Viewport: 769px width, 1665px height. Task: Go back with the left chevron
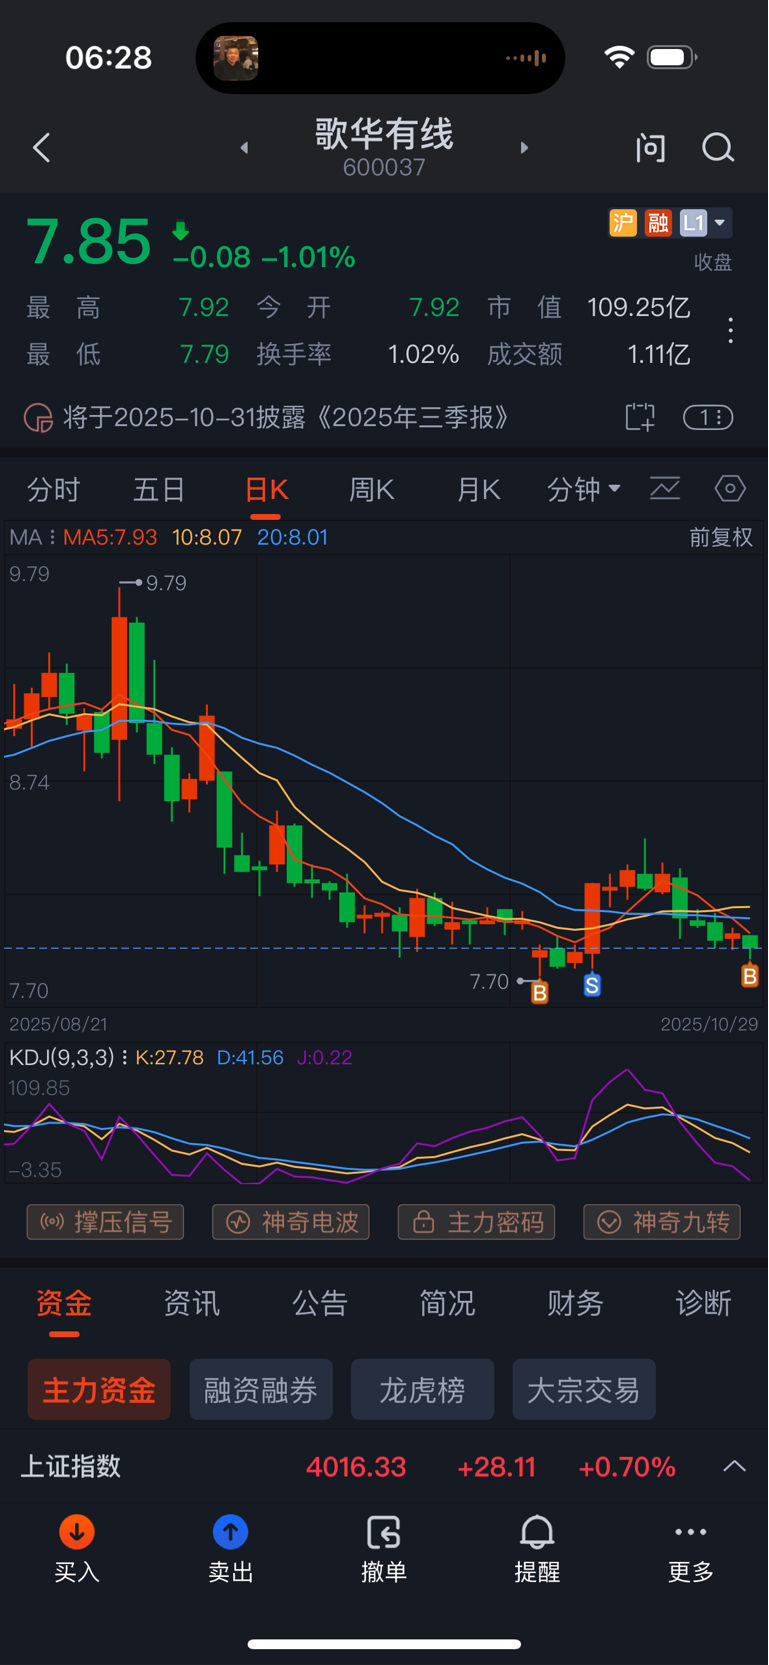point(41,148)
